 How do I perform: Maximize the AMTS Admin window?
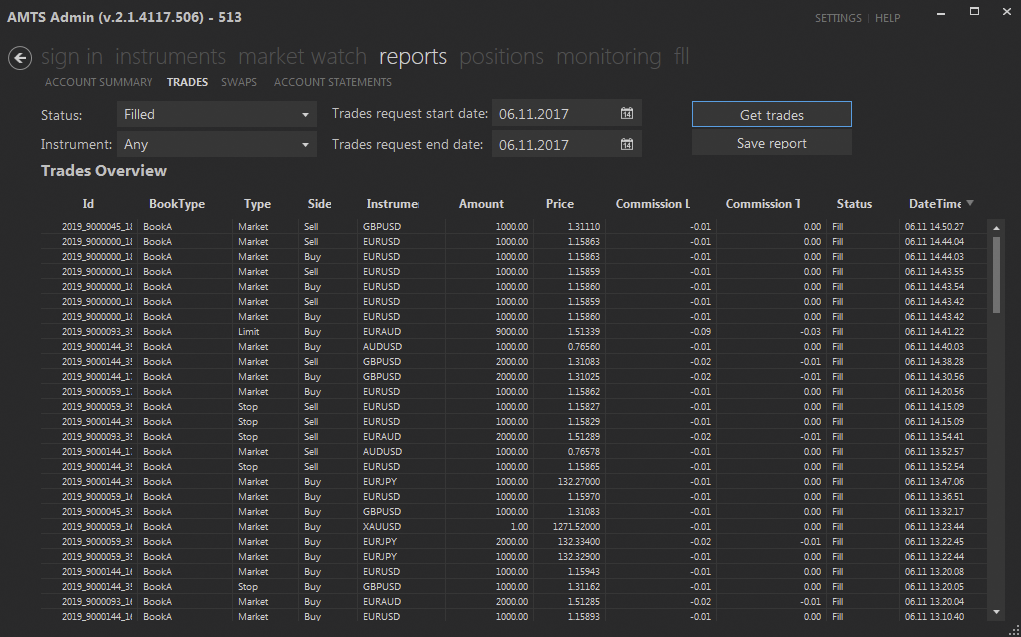(974, 11)
